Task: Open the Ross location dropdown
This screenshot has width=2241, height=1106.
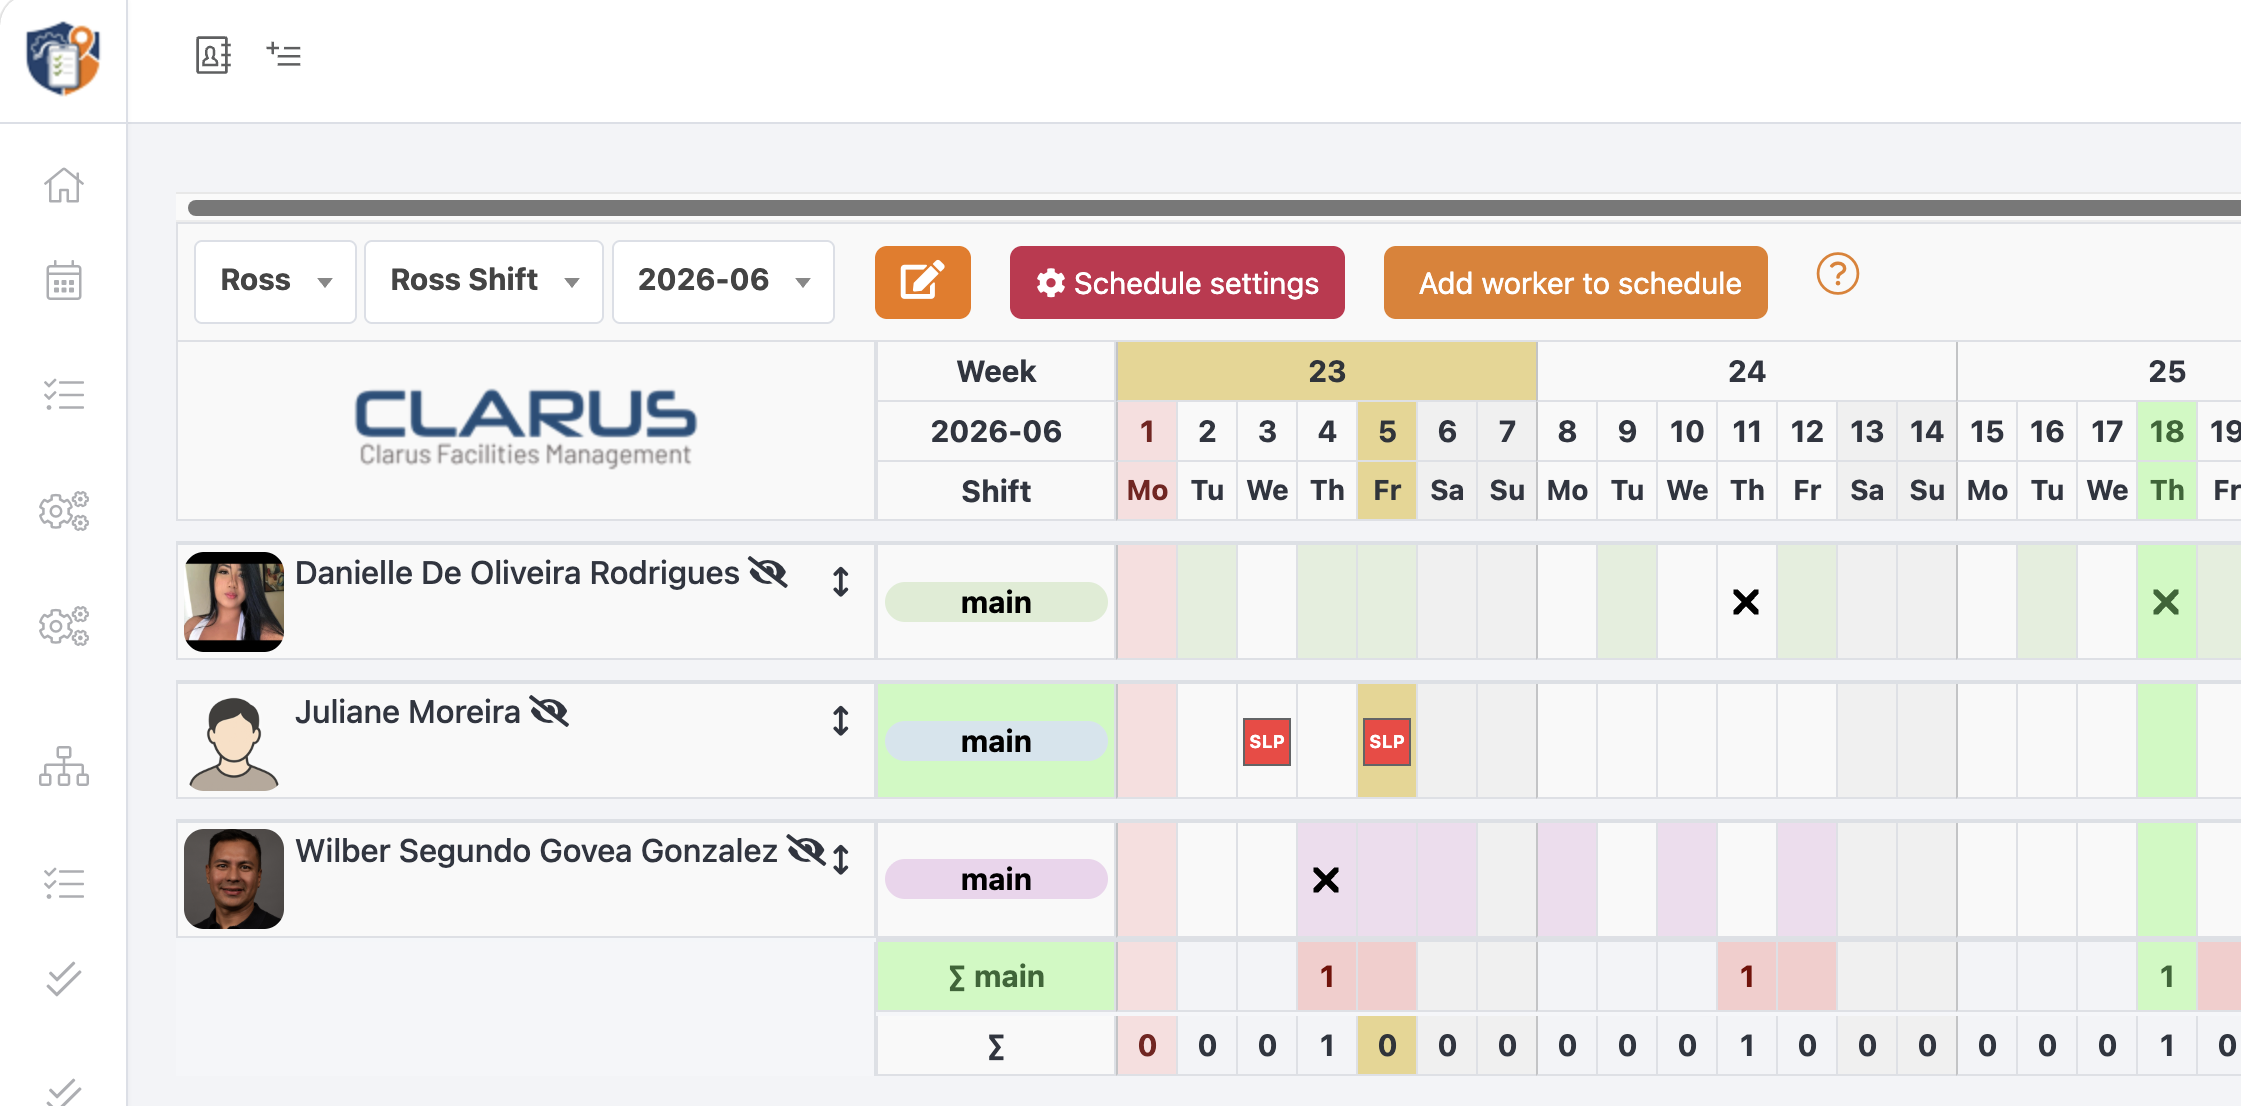Action: (x=275, y=281)
